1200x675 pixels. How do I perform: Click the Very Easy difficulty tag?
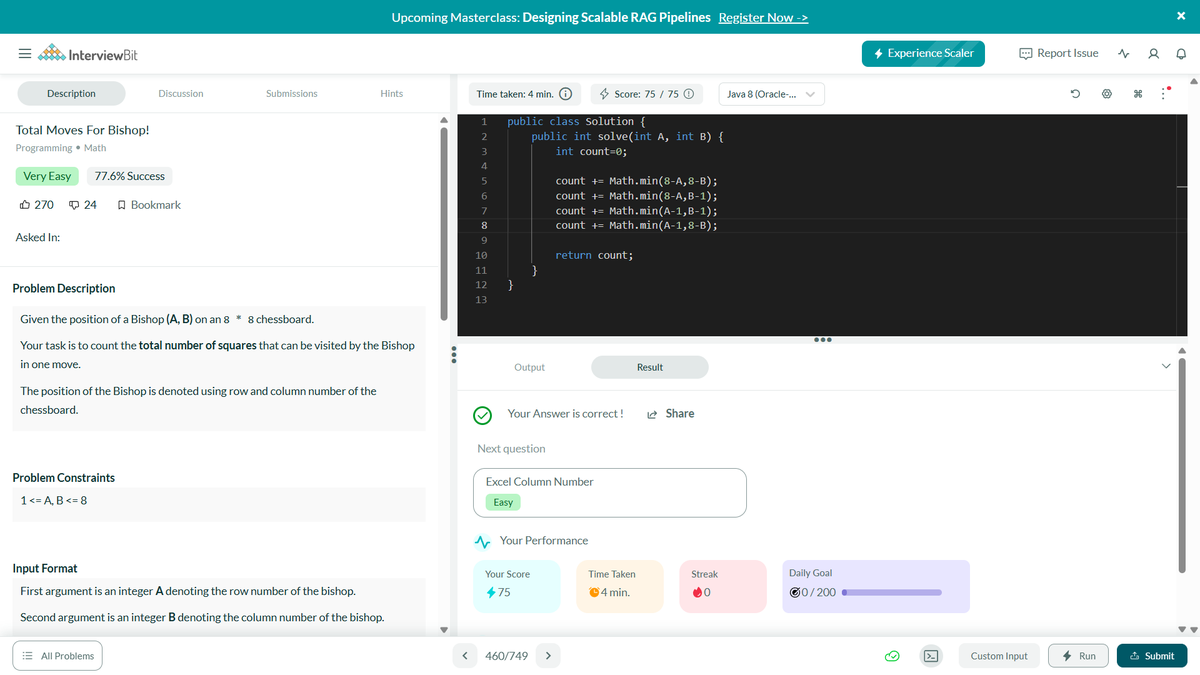[x=48, y=176]
